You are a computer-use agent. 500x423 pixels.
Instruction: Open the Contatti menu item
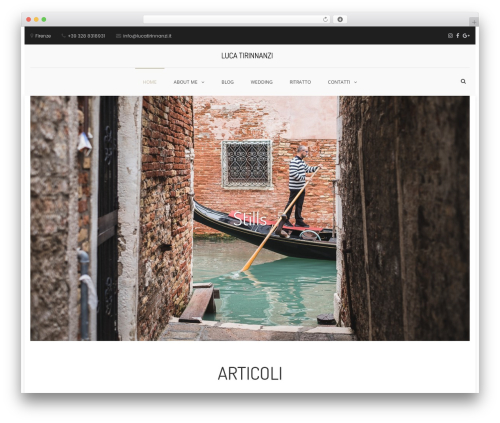click(x=339, y=82)
